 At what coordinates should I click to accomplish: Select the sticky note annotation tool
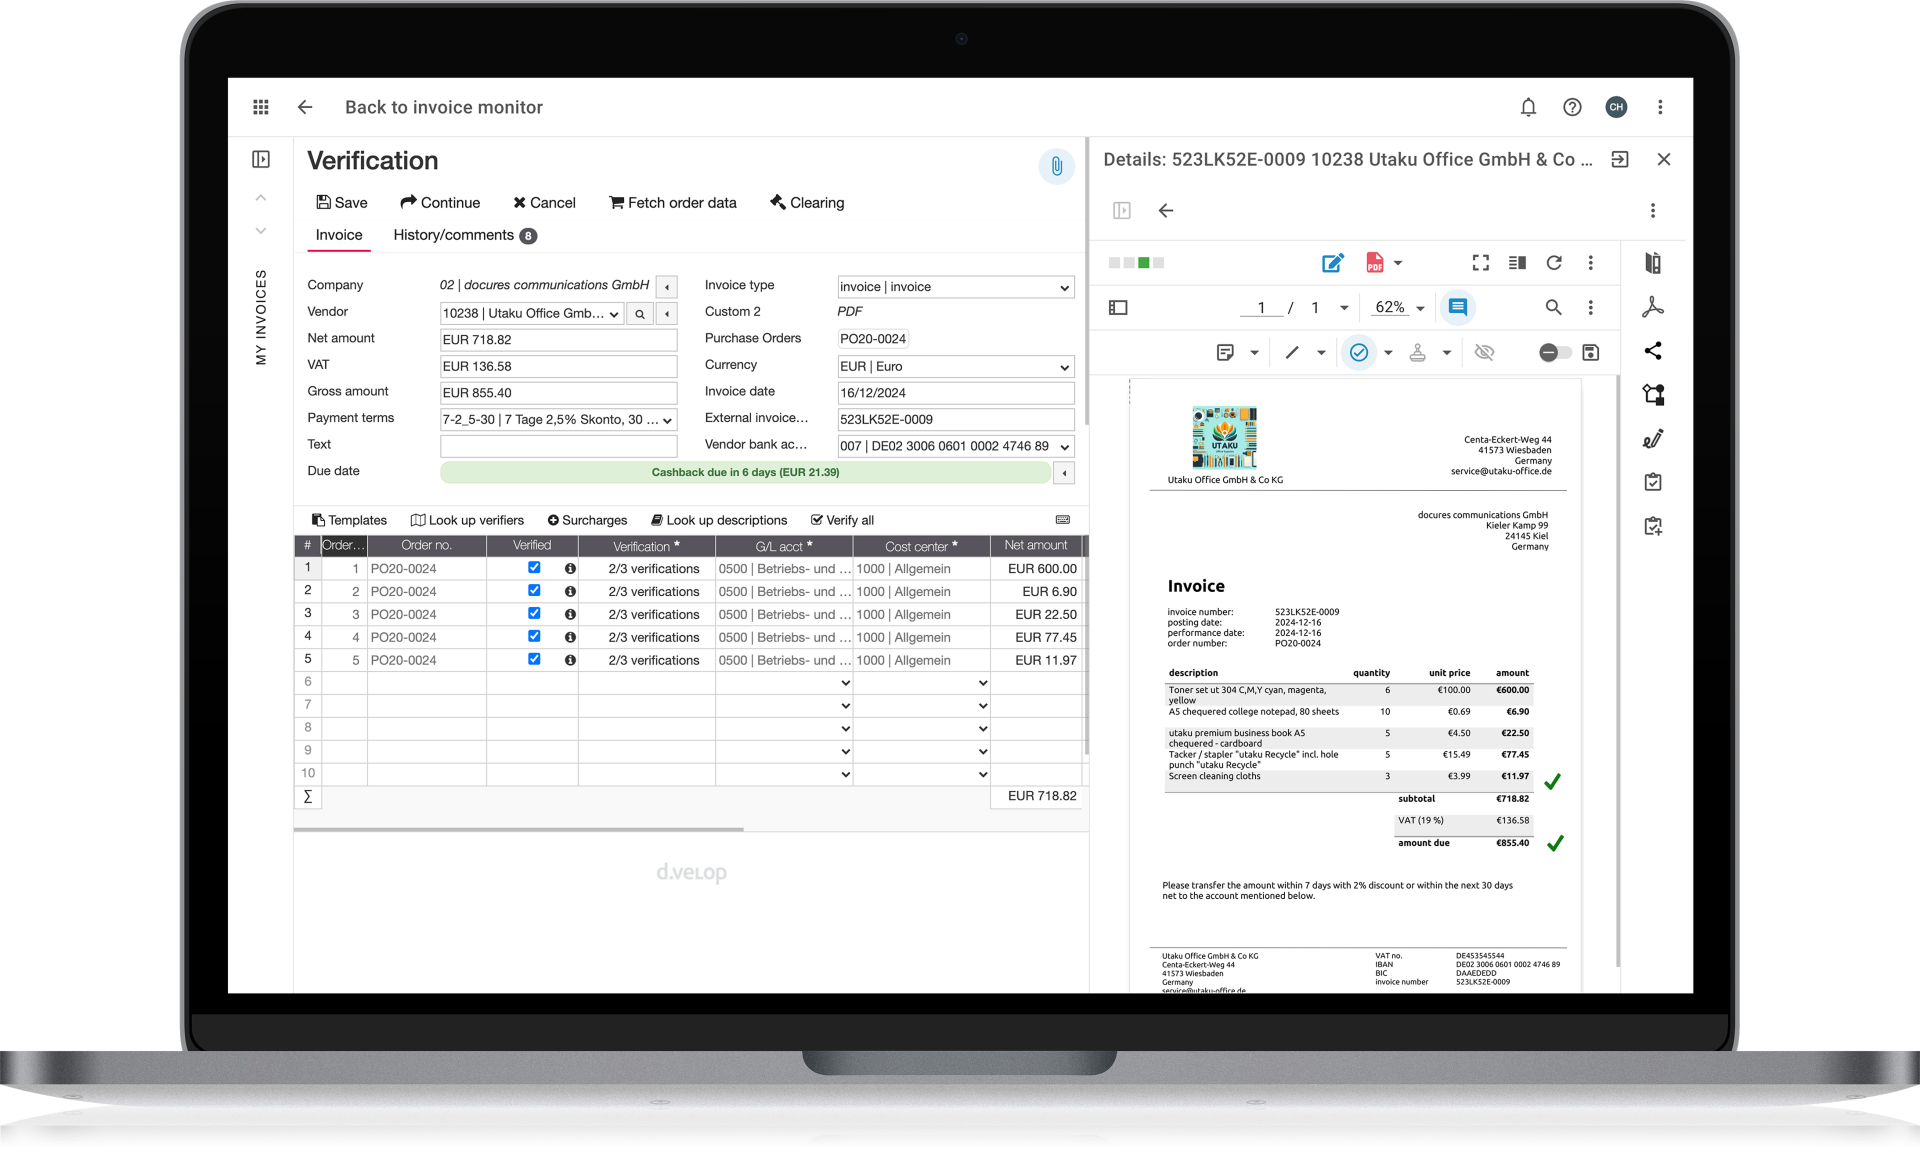(1225, 354)
